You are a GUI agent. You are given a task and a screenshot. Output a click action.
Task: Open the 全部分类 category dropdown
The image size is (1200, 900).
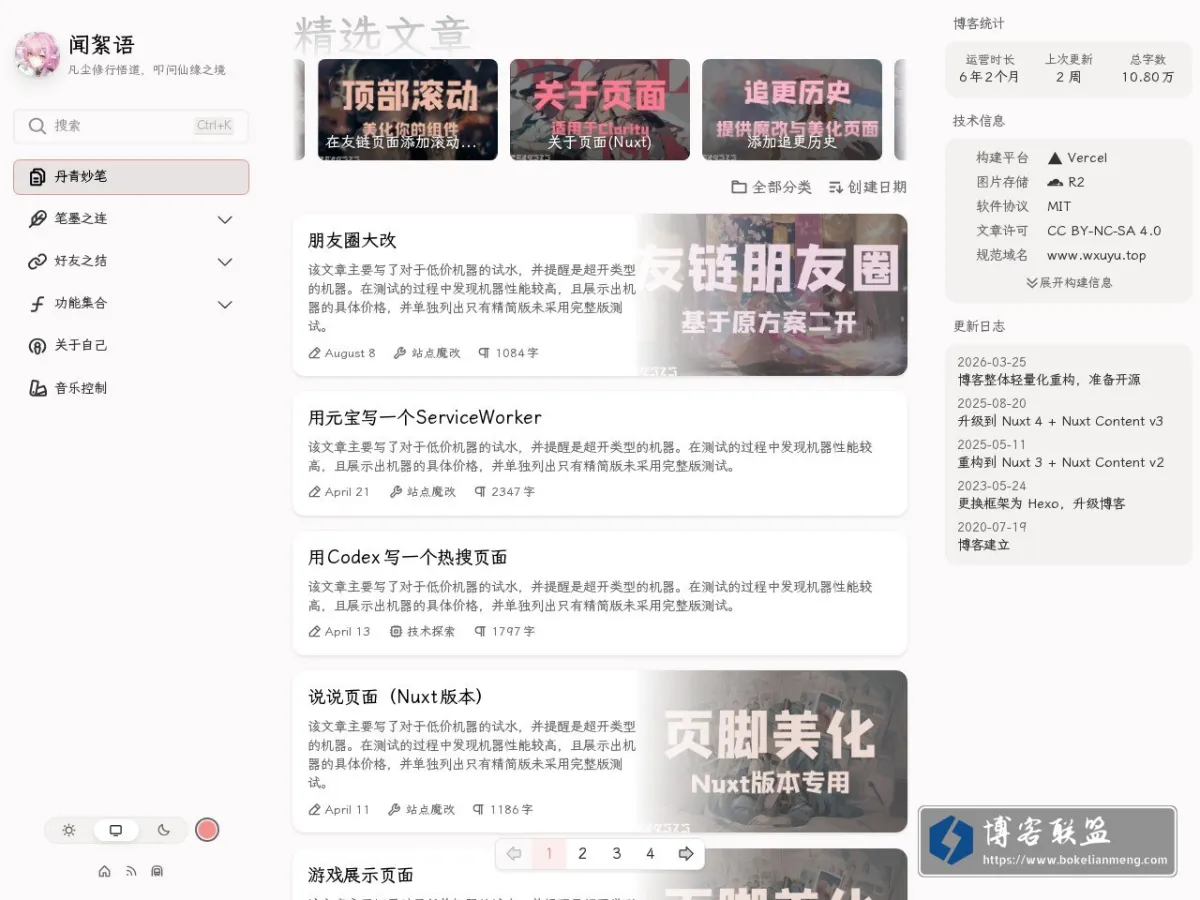click(x=771, y=187)
